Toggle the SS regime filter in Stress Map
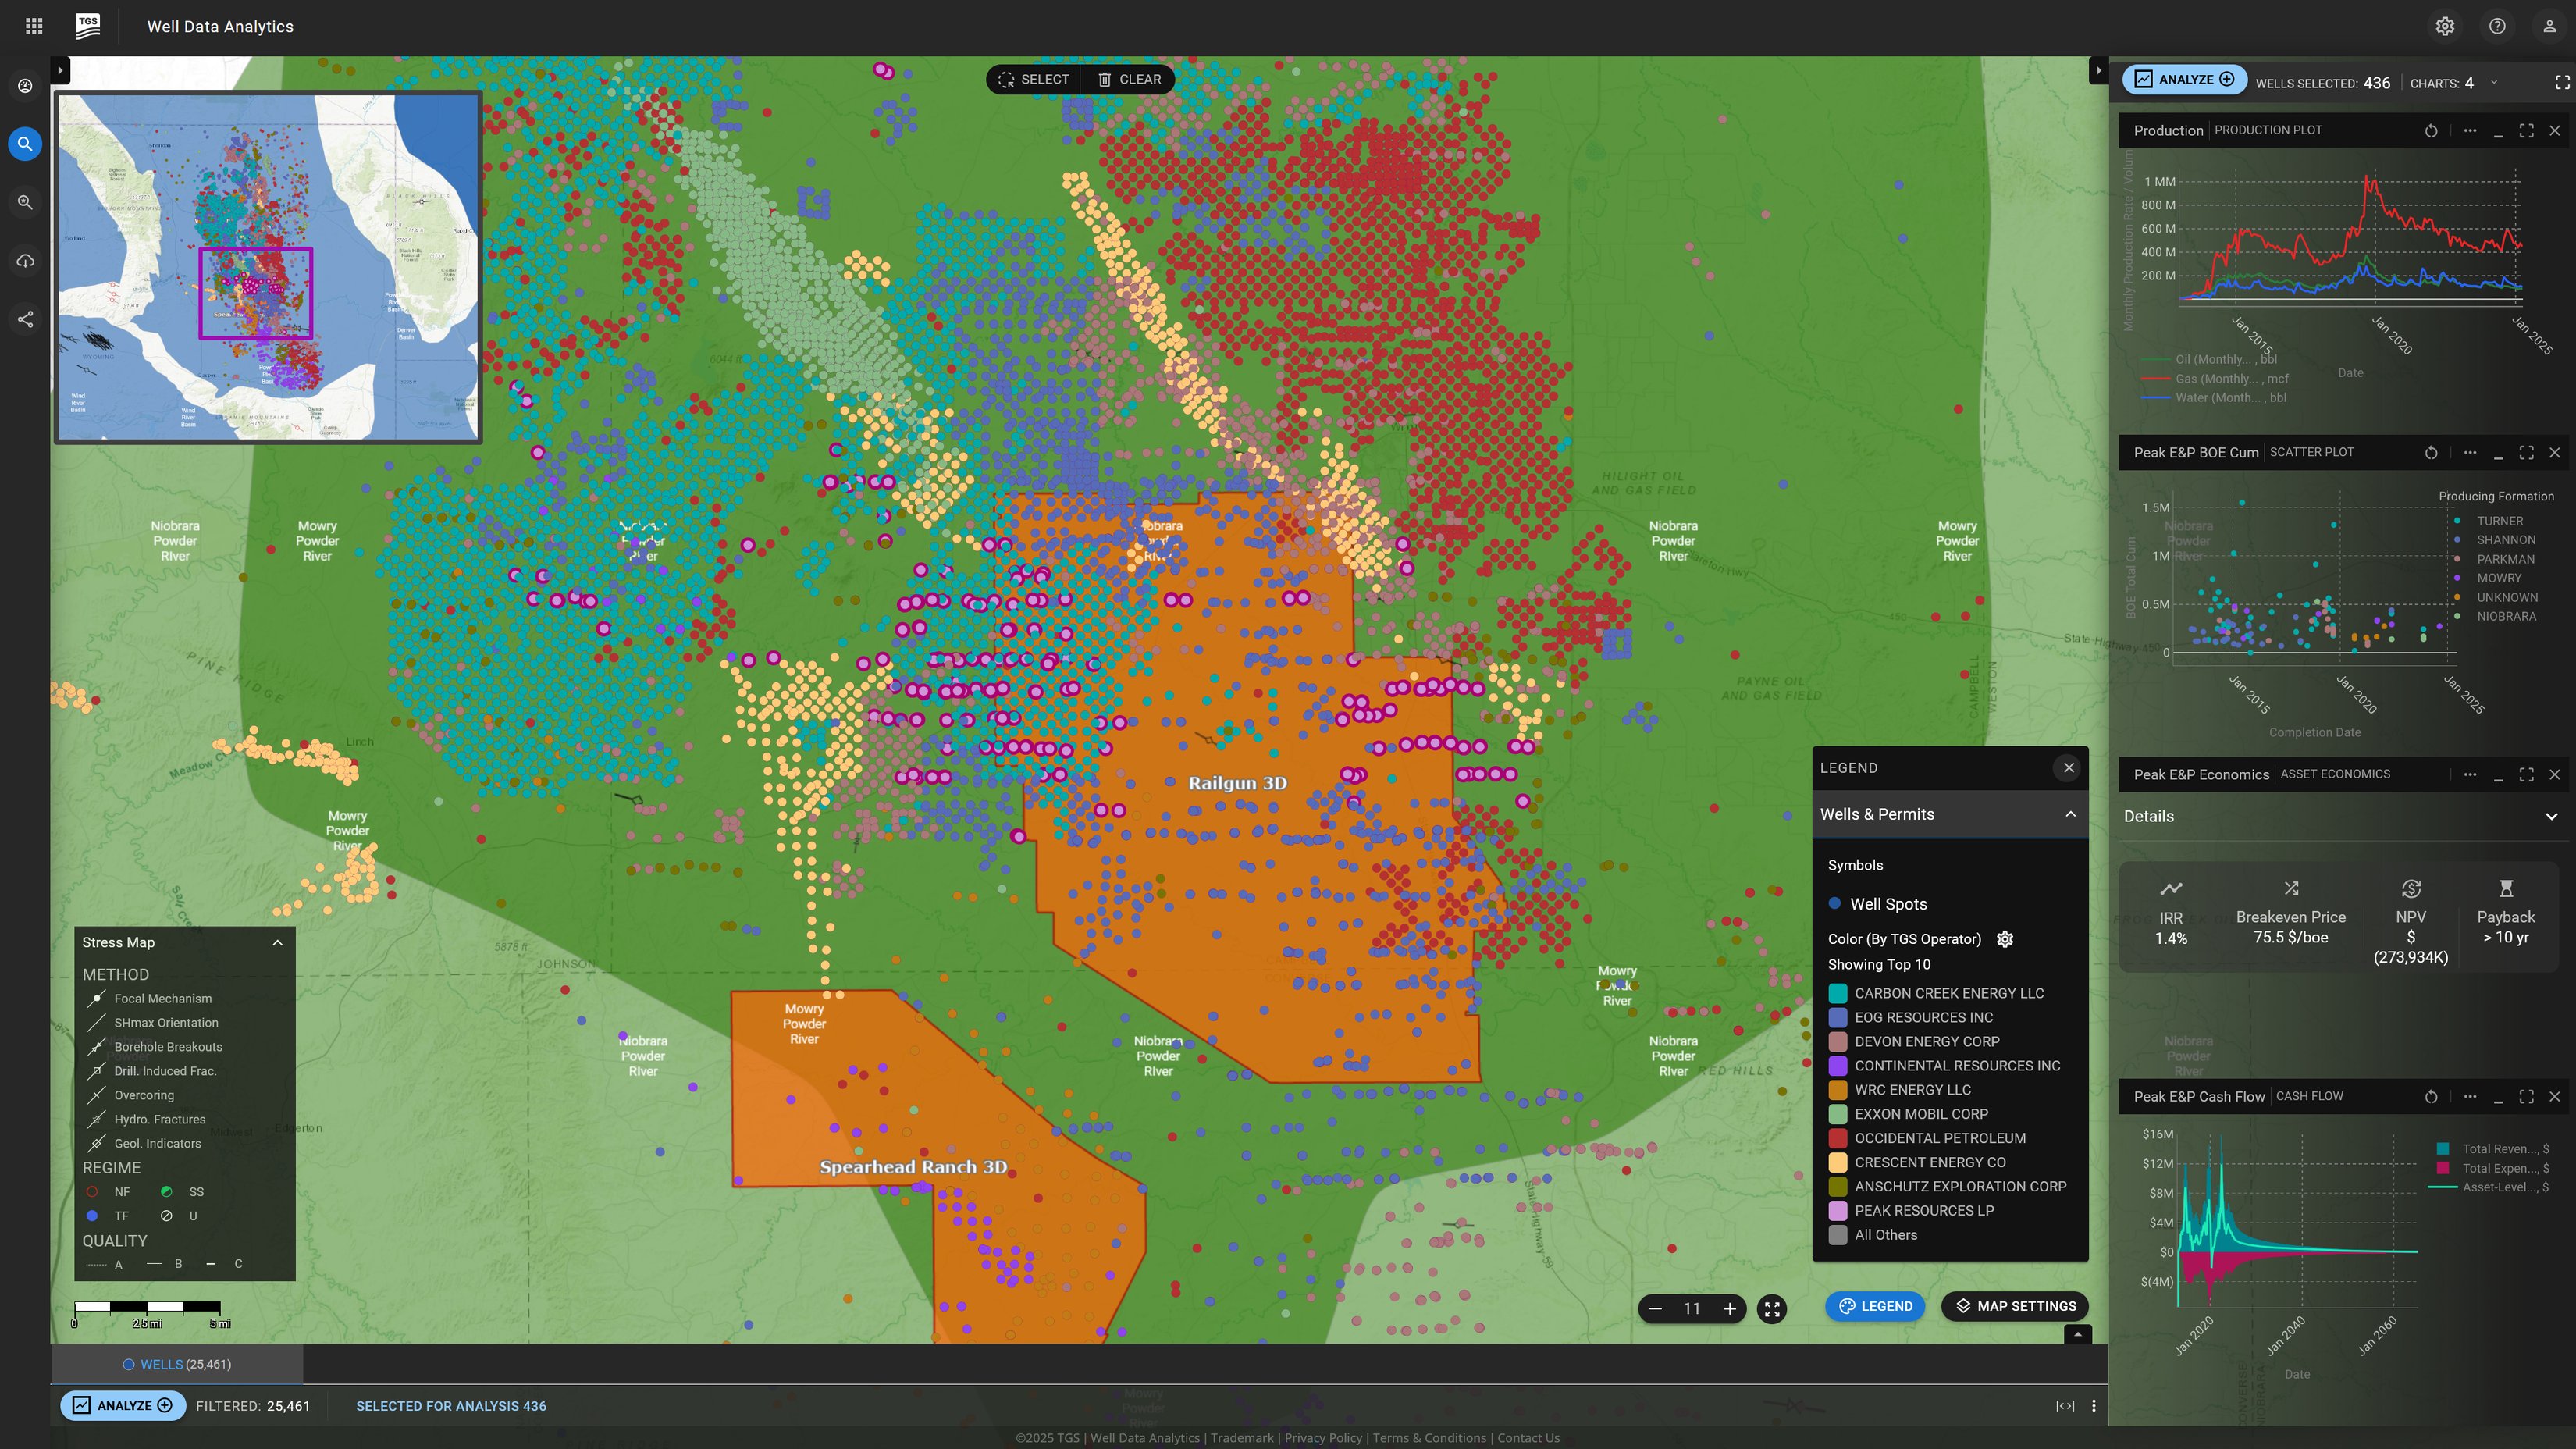Screen dimensions: 2576x1449 click(166, 1191)
